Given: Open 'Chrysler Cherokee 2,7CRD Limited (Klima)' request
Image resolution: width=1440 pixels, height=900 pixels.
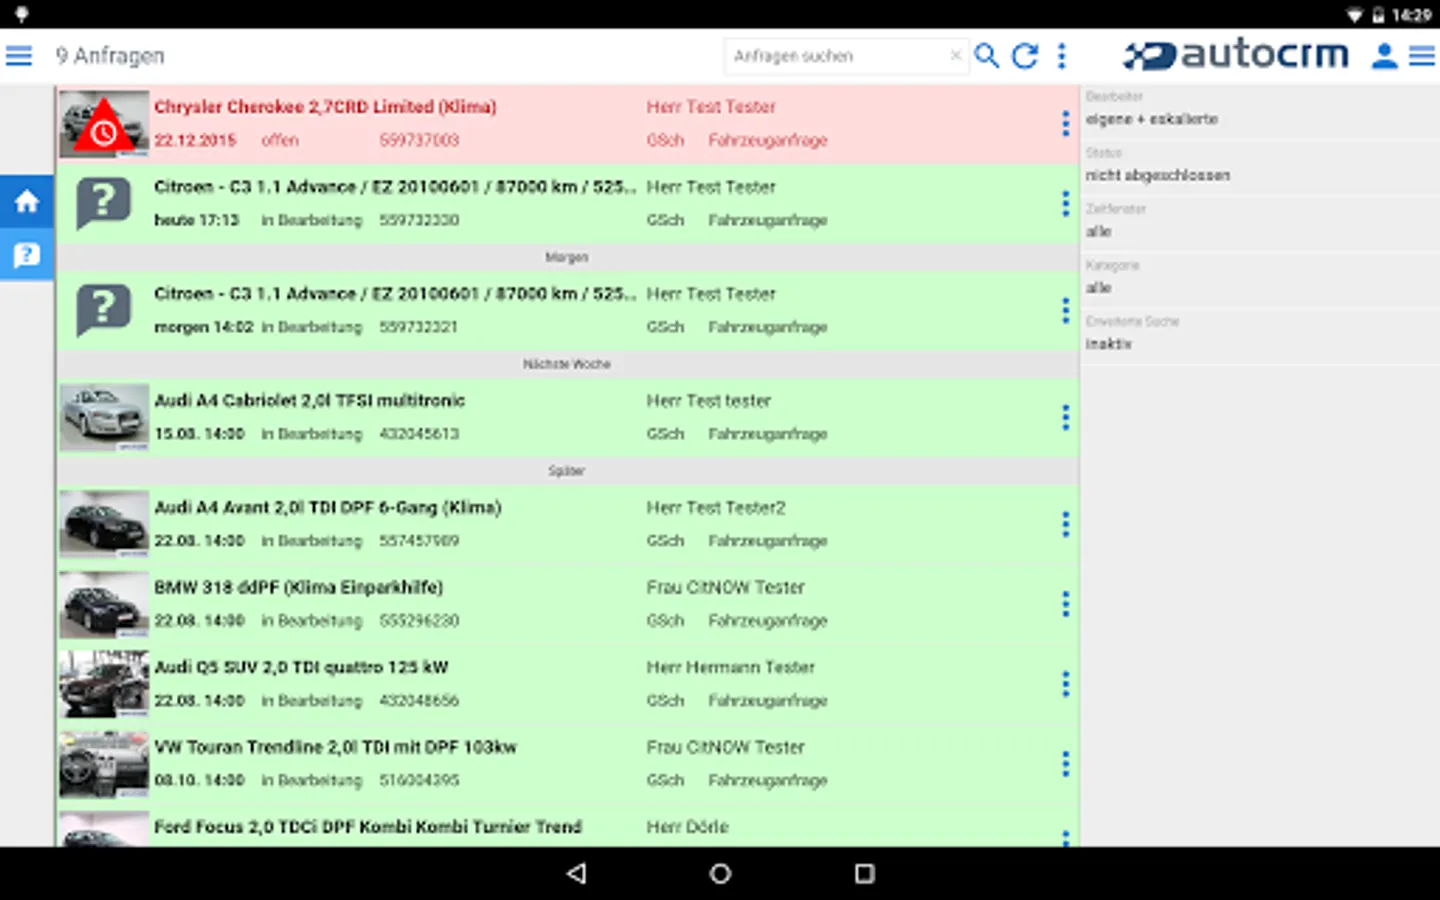Looking at the screenshot, I should point(325,107).
